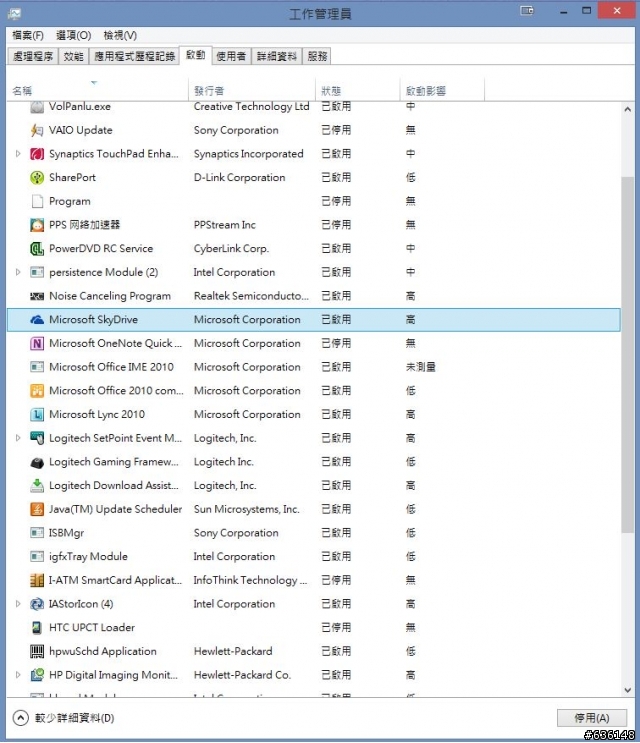Click the Microsoft Office IME 2010 icon
The height and width of the screenshot is (743, 640).
(x=37, y=367)
